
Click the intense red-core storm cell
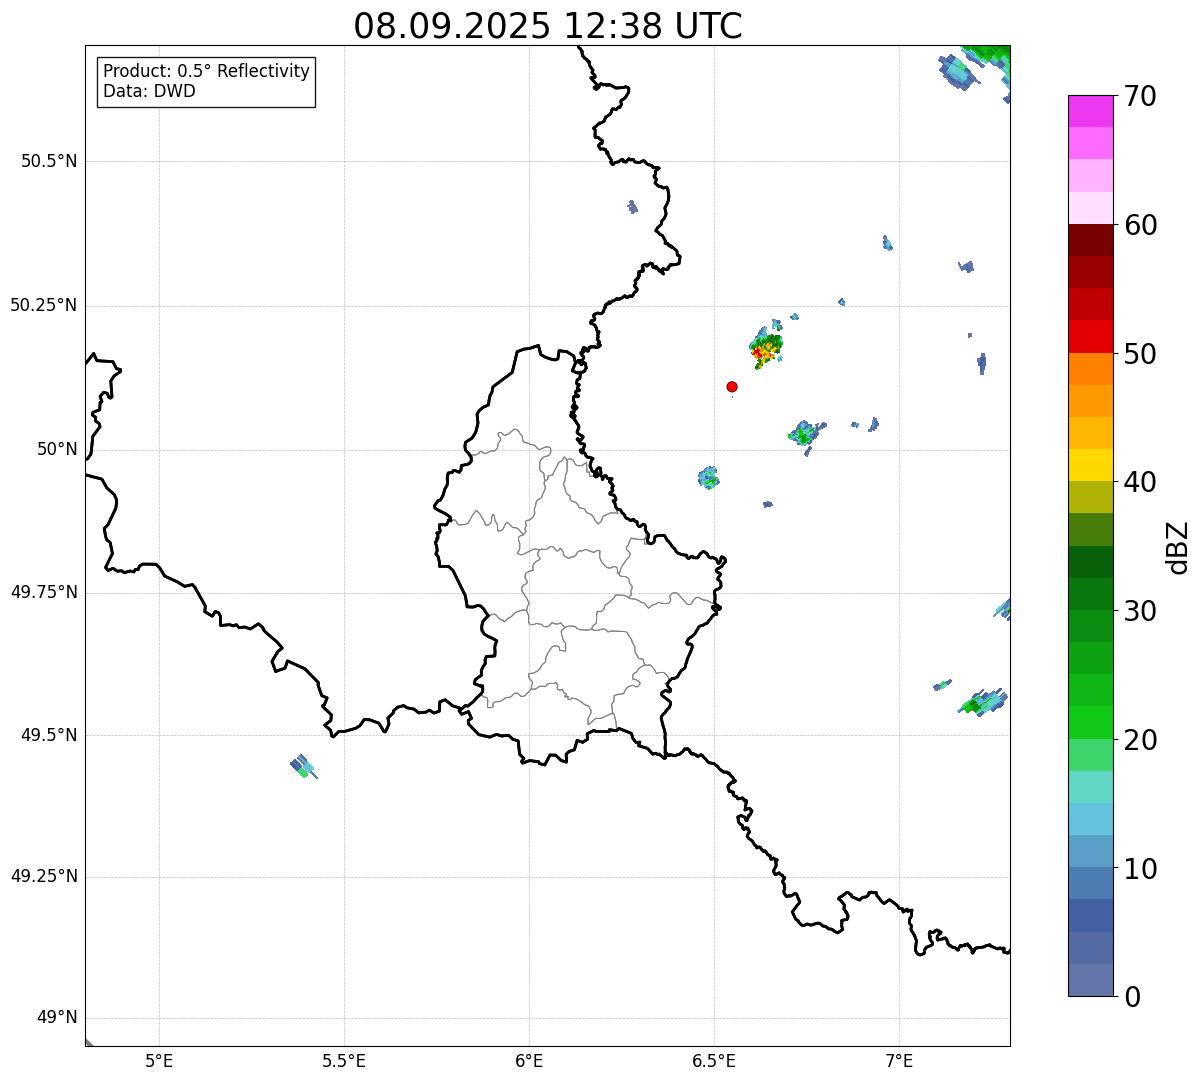click(x=765, y=349)
